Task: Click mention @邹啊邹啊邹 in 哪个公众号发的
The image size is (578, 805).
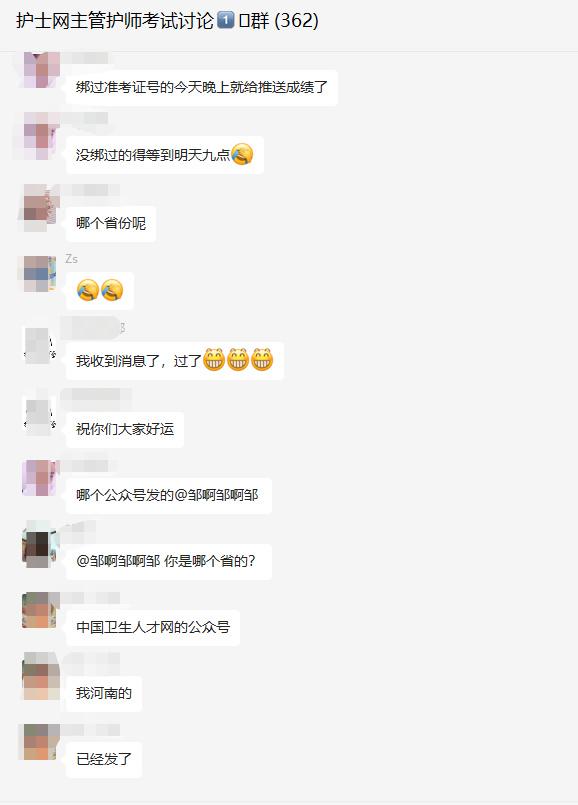Action: coord(216,495)
